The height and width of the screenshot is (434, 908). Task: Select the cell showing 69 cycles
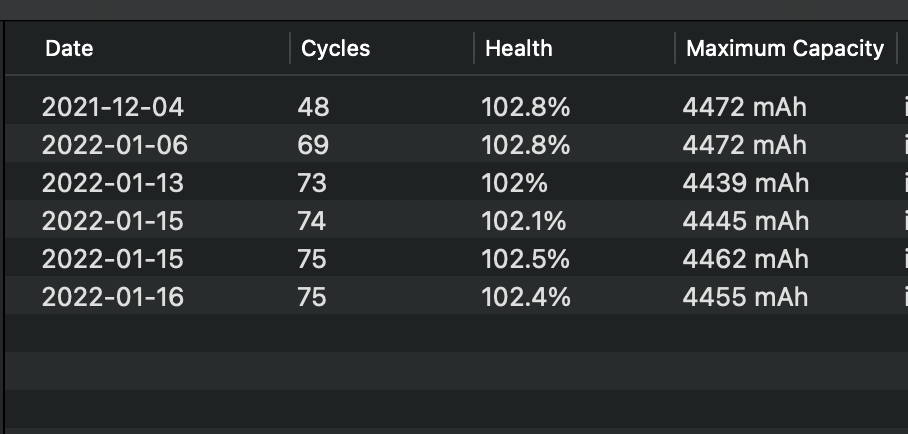click(x=313, y=145)
